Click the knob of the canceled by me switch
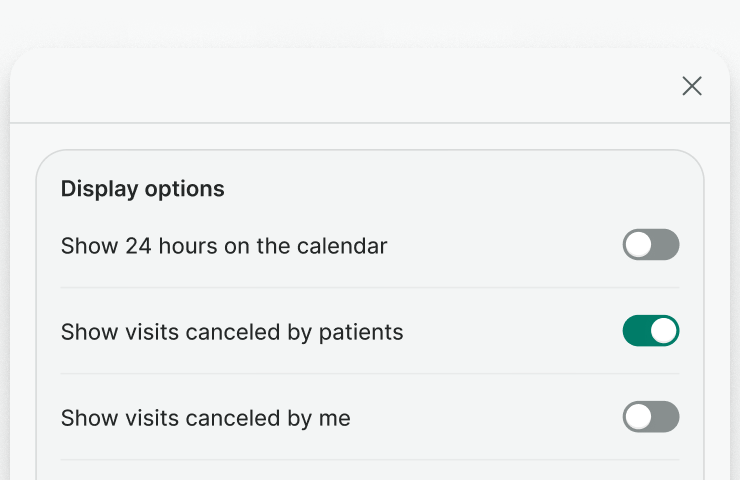The height and width of the screenshot is (480, 740). coord(638,417)
